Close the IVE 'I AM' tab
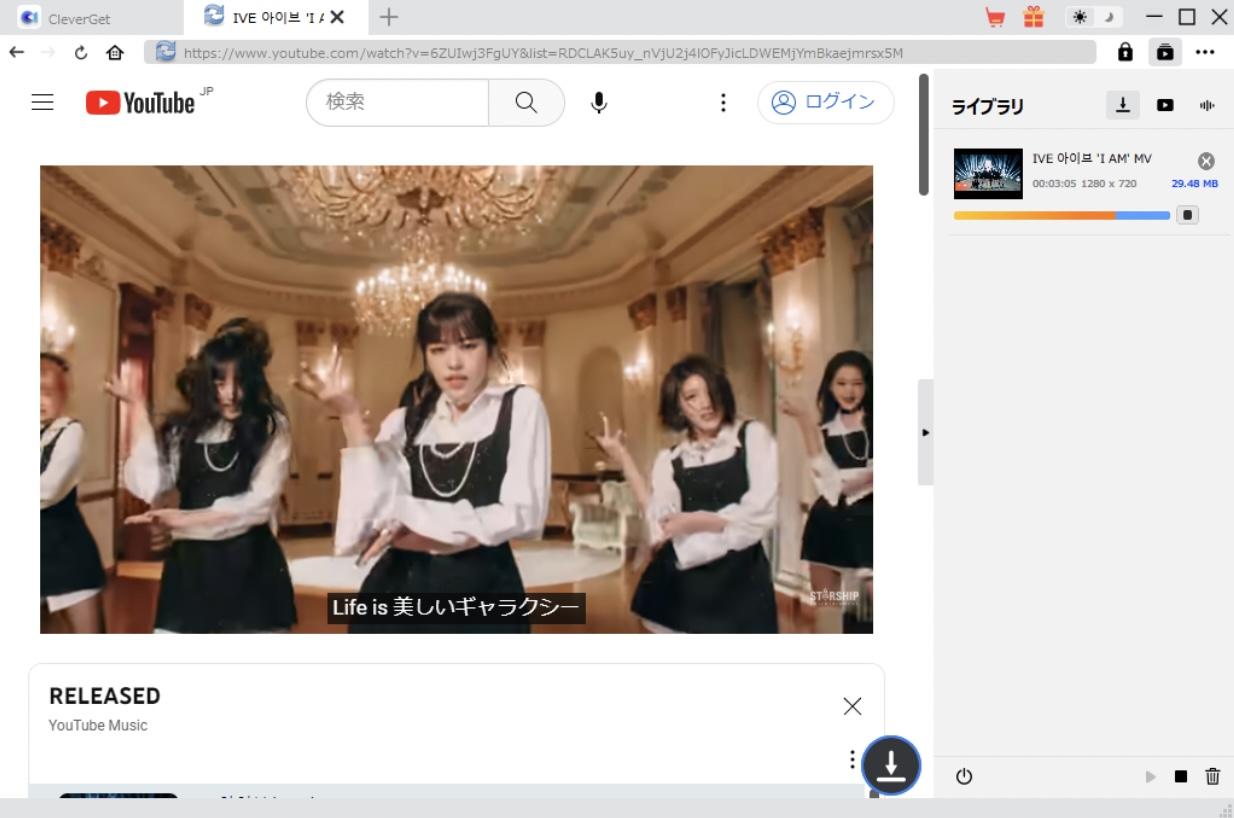The image size is (1234, 818). pos(336,17)
